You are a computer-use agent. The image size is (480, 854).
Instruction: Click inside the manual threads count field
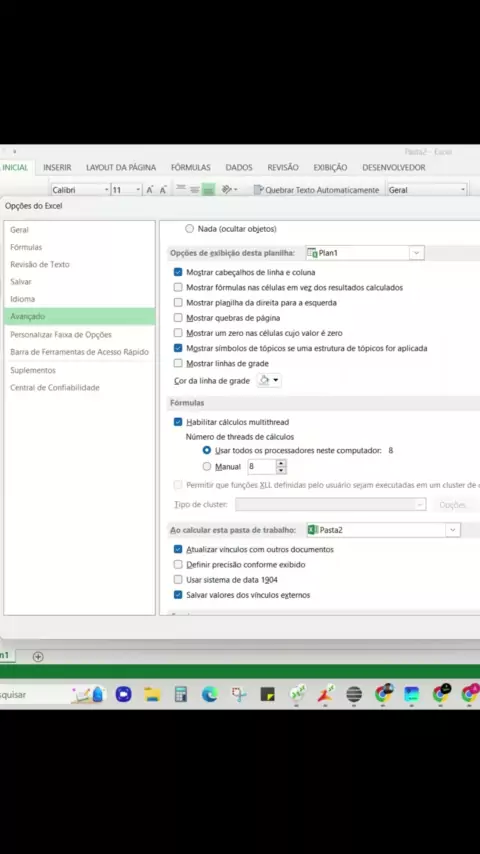(262, 467)
